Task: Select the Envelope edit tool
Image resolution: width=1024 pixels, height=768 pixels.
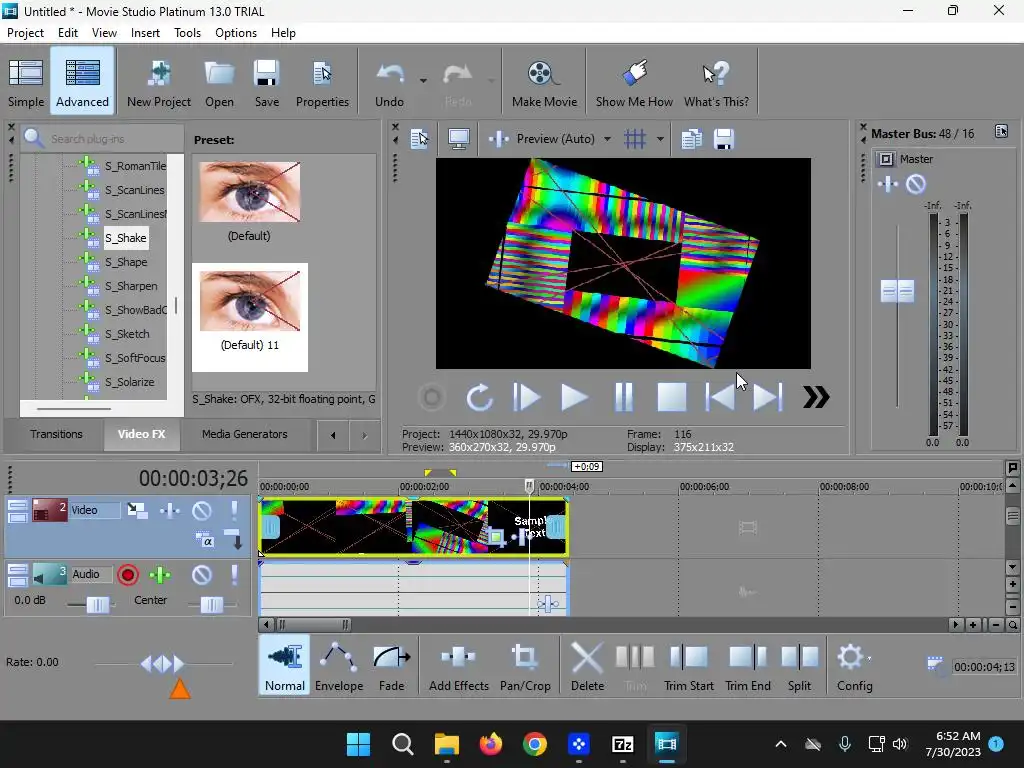Action: click(339, 666)
